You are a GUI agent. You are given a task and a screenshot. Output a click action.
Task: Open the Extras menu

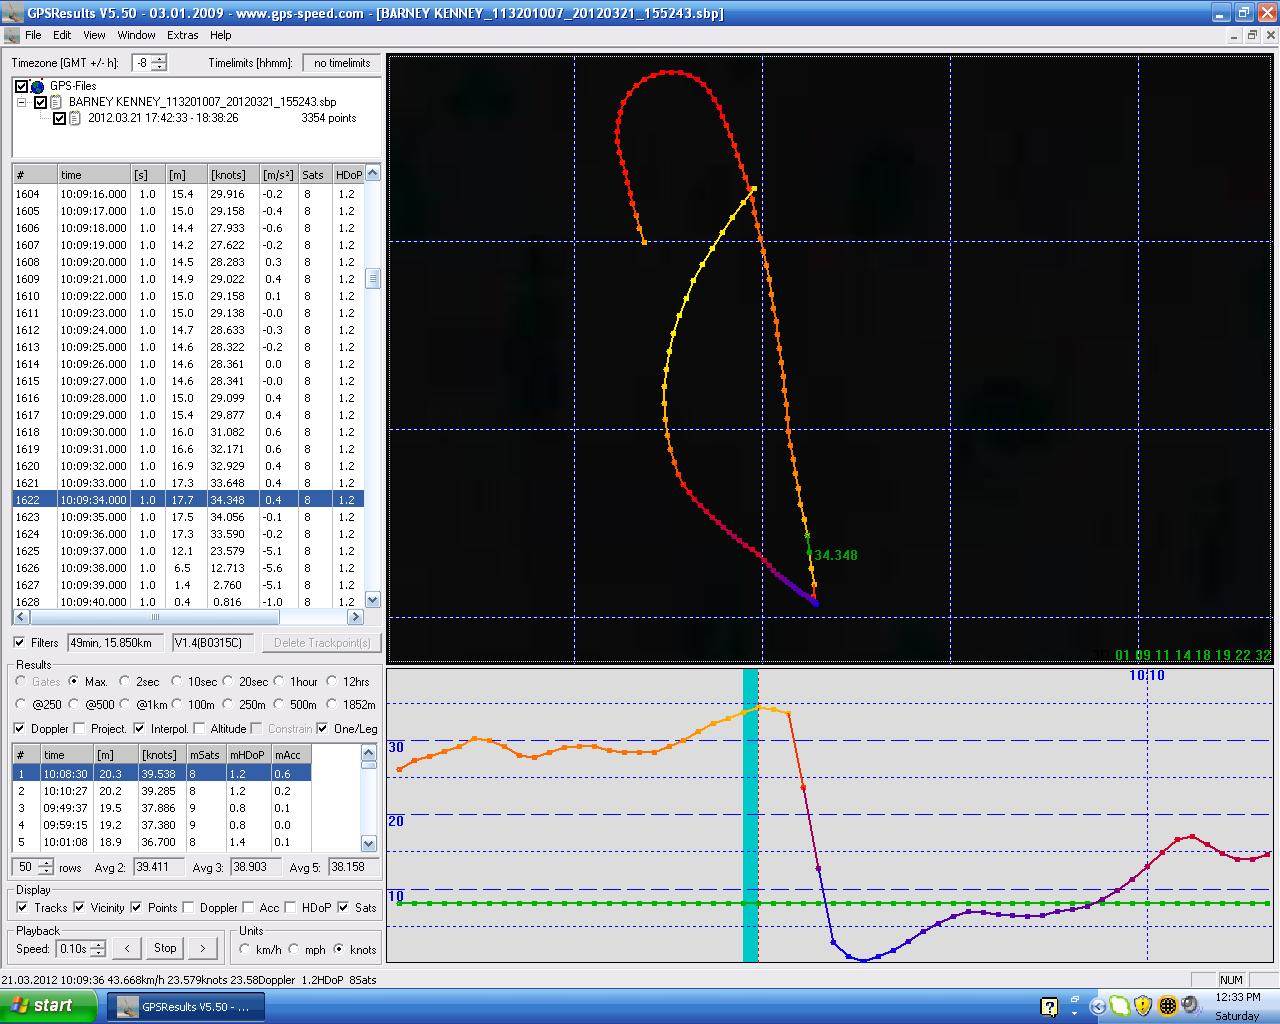click(182, 35)
